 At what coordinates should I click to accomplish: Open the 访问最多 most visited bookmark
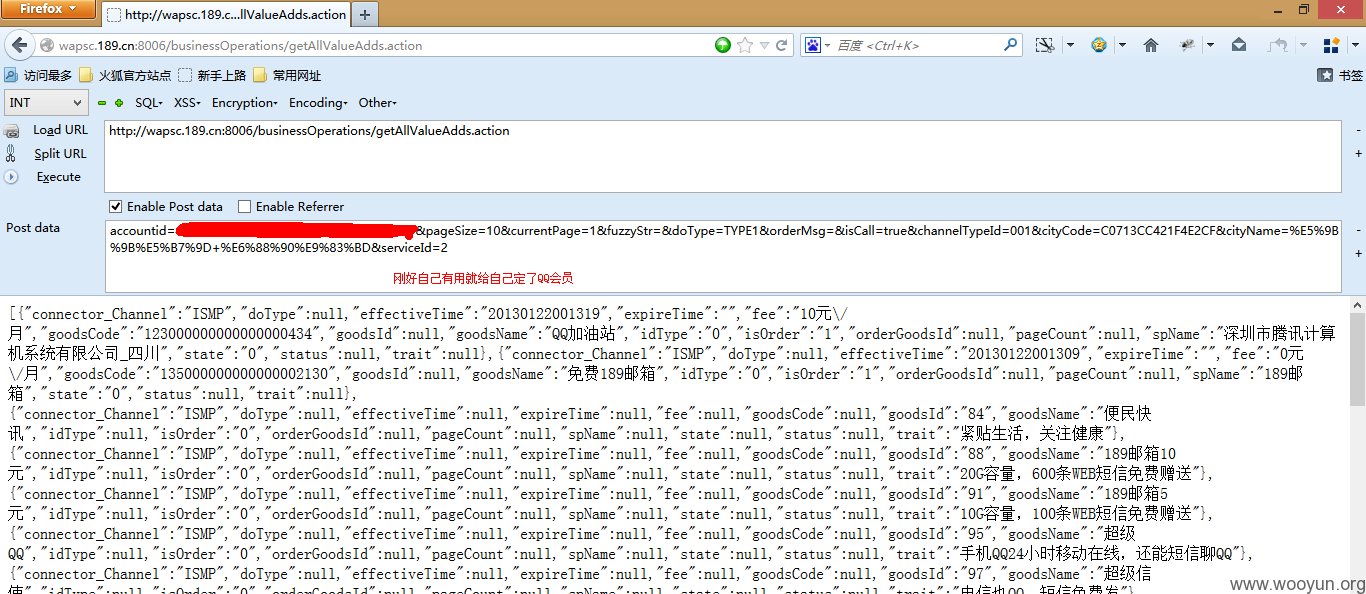point(38,75)
